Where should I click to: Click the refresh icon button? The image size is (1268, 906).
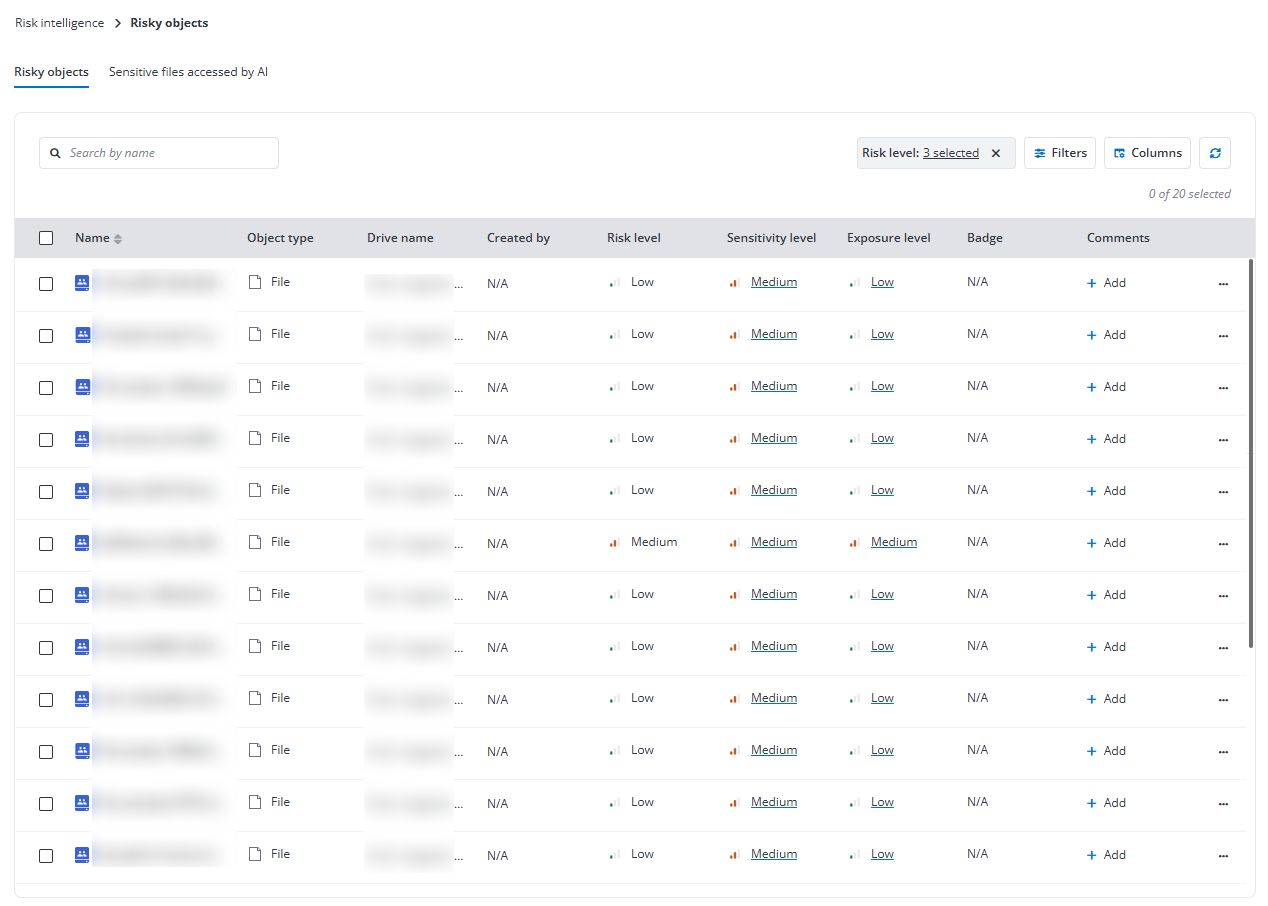coord(1215,153)
